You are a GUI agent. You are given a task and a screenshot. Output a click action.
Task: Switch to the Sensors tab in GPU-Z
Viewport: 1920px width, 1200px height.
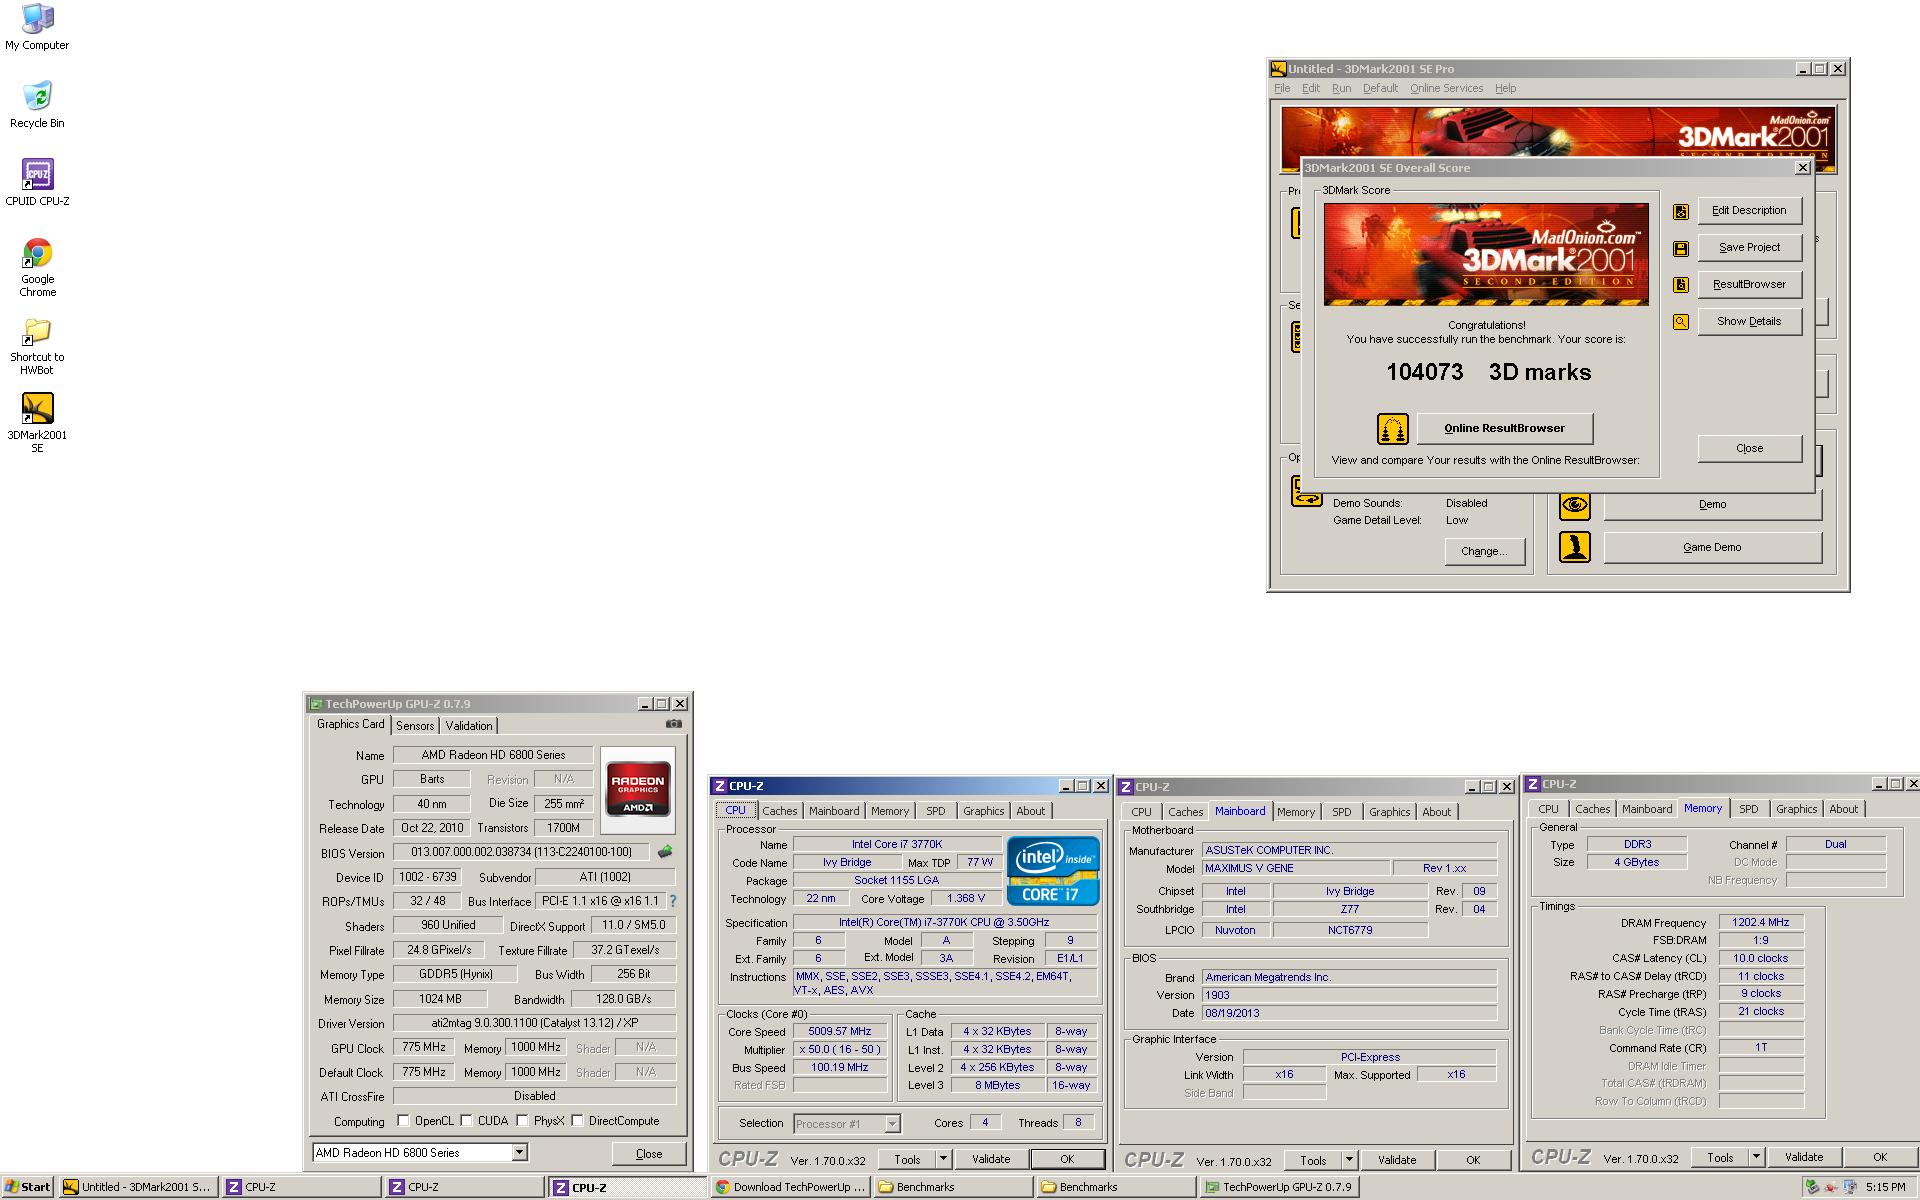415,726
